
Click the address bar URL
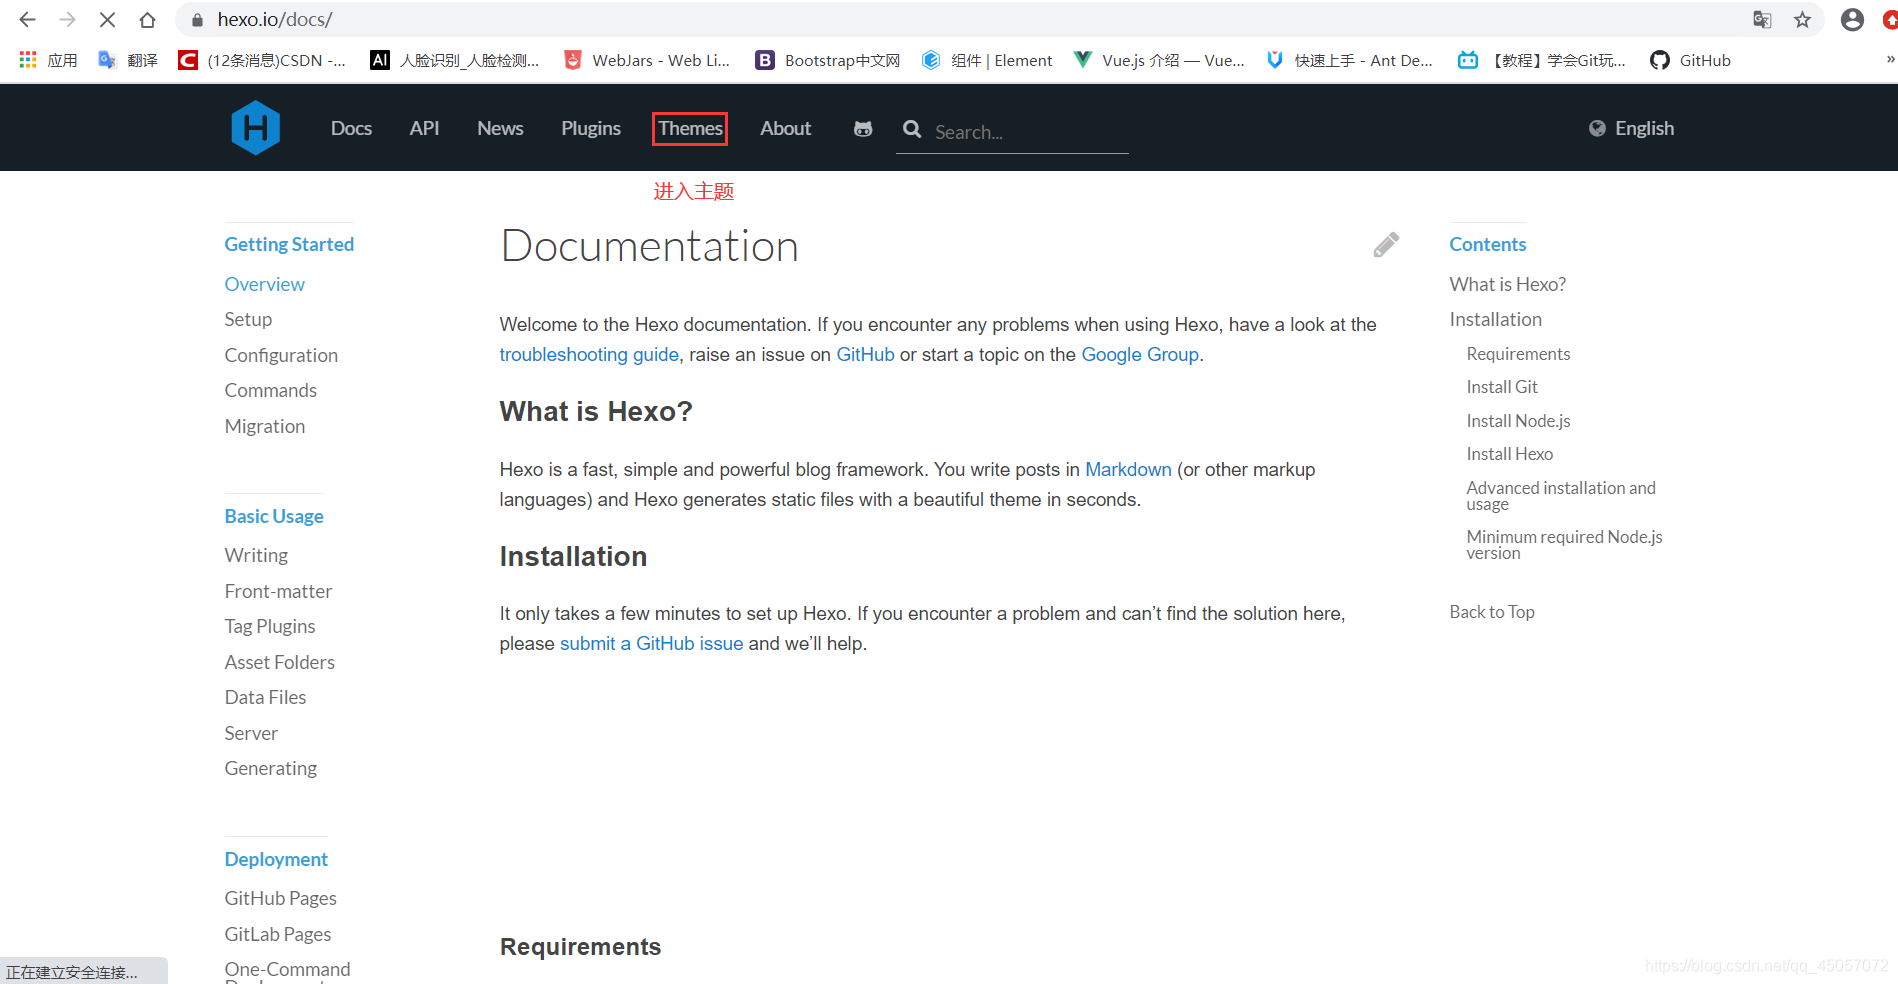(275, 20)
